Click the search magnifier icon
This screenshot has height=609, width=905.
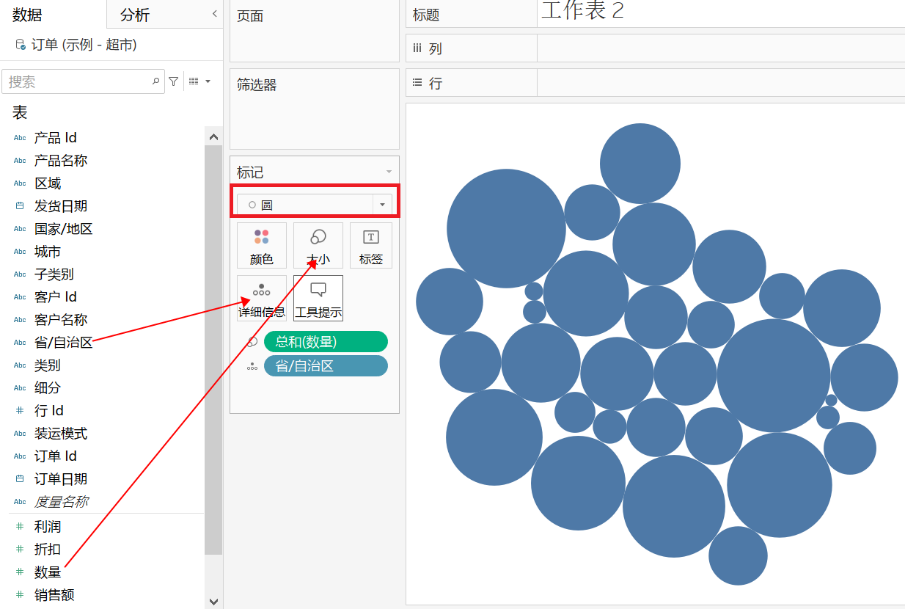(156, 81)
